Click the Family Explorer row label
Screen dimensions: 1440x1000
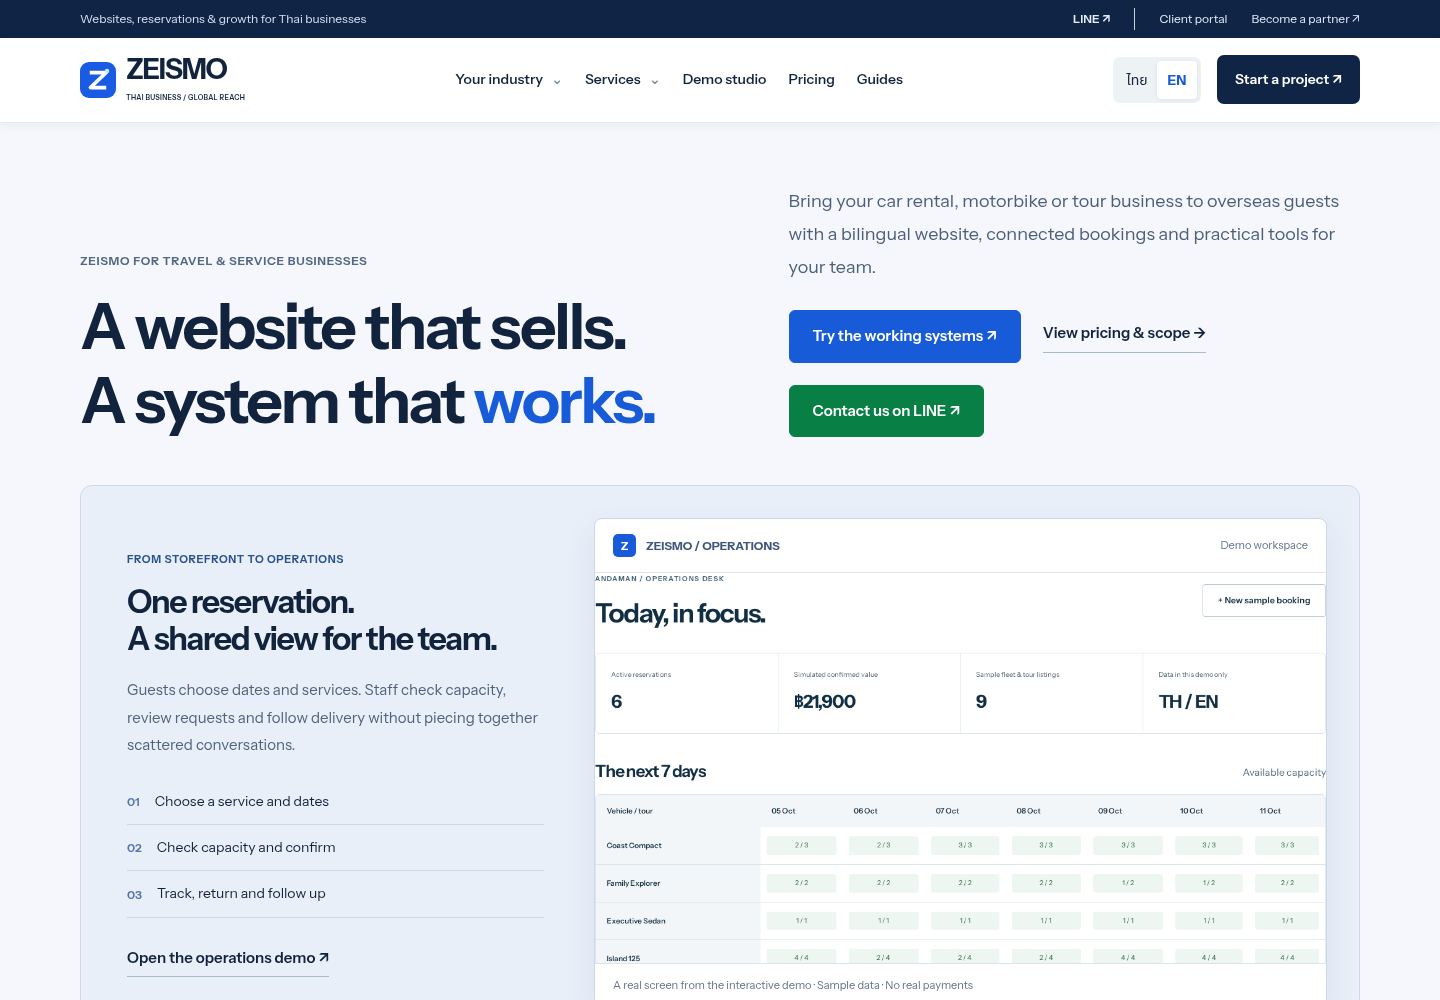coord(633,883)
